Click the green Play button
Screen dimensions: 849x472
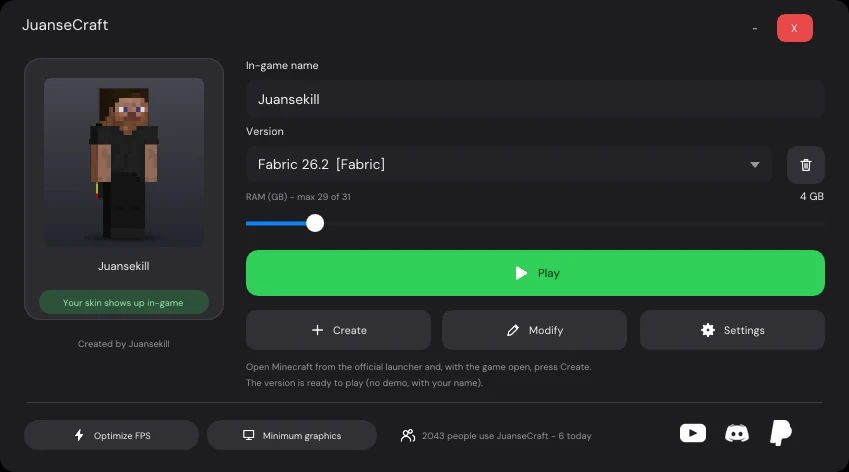coord(535,273)
